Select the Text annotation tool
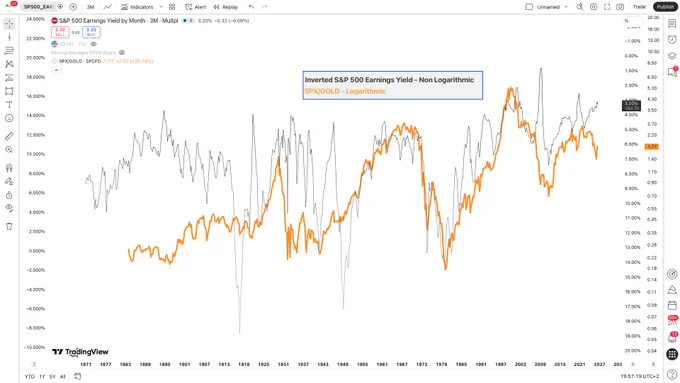This screenshot has width=680, height=383. tap(9, 105)
